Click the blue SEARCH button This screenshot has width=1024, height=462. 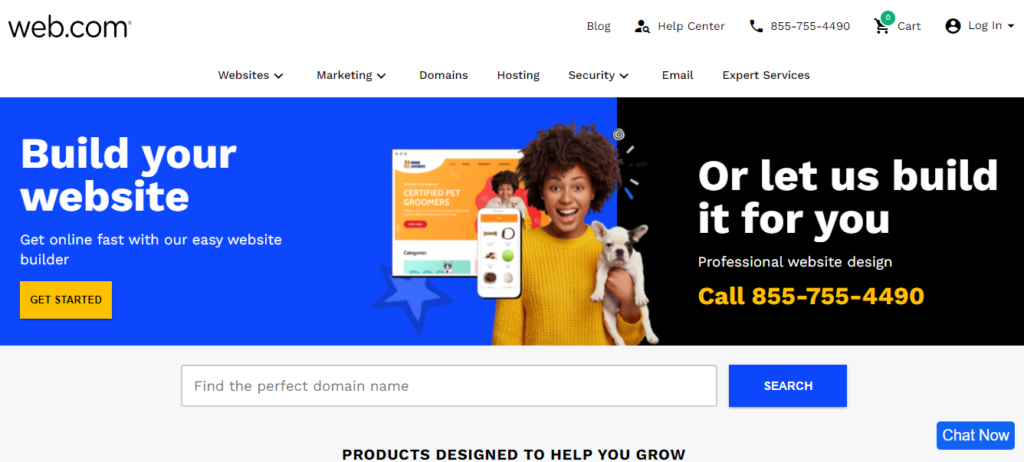click(x=788, y=386)
